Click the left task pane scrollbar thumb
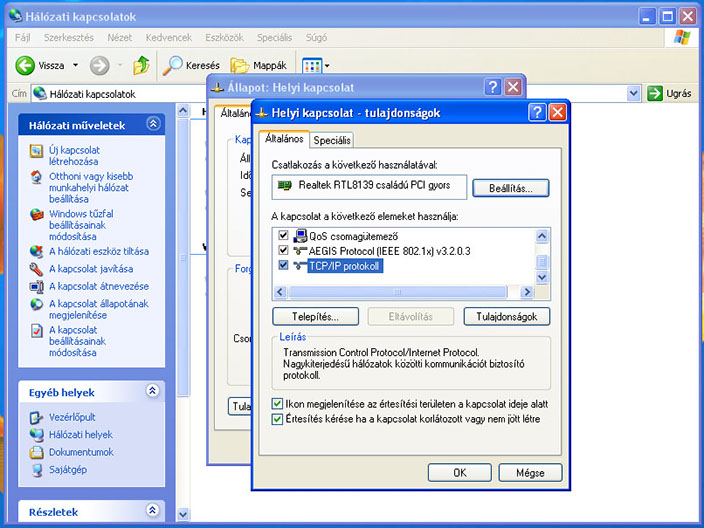The width and height of the screenshot is (704, 528). pos(183,258)
